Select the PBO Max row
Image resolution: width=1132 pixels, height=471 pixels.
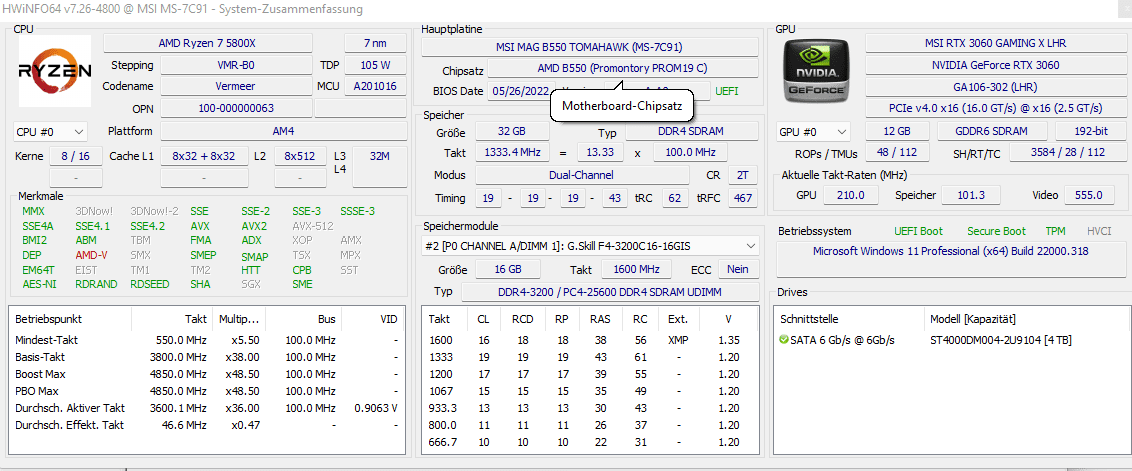click(206, 391)
